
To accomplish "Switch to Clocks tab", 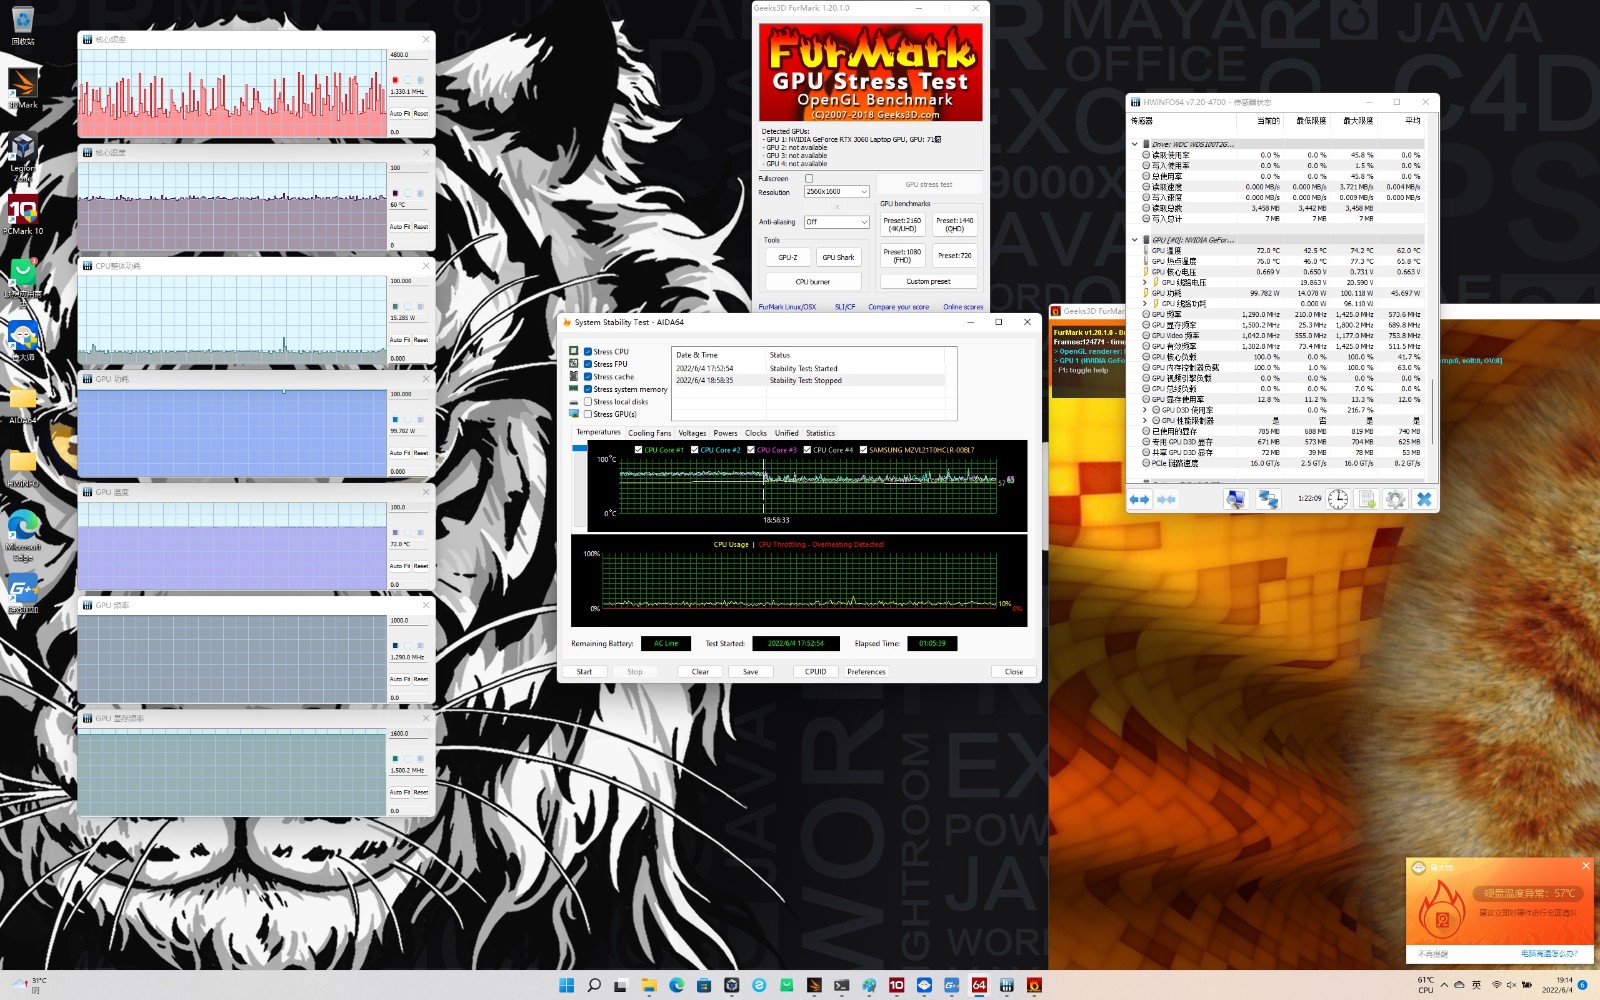I will (x=756, y=433).
